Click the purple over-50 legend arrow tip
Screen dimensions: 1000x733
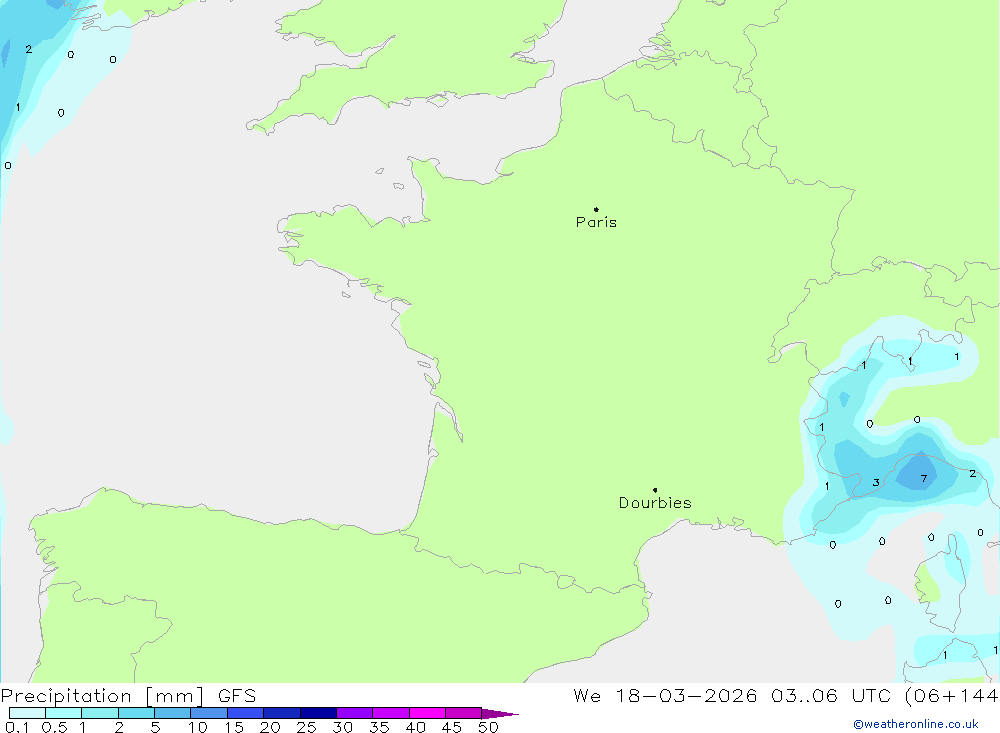pyautogui.click(x=501, y=714)
